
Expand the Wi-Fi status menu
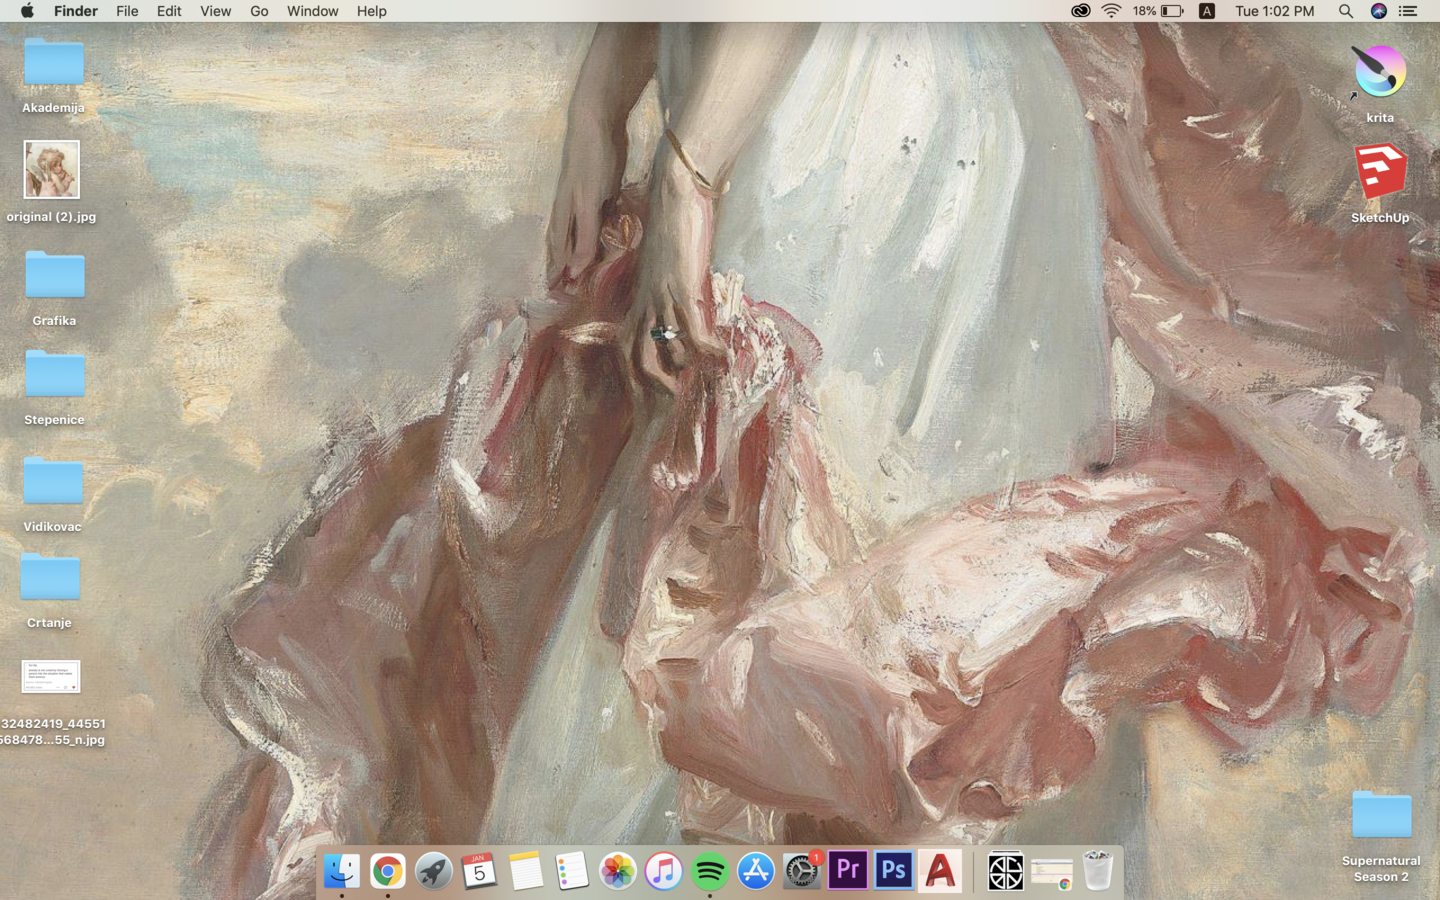1111,11
